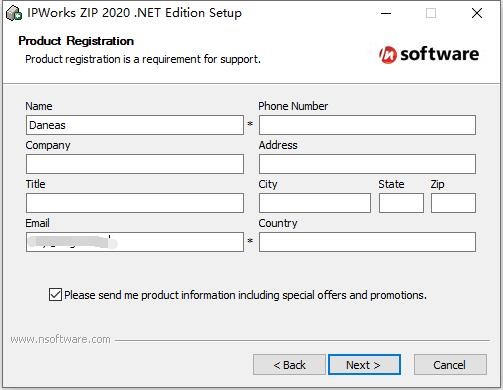Go to the previous step with Back

[x=289, y=365]
